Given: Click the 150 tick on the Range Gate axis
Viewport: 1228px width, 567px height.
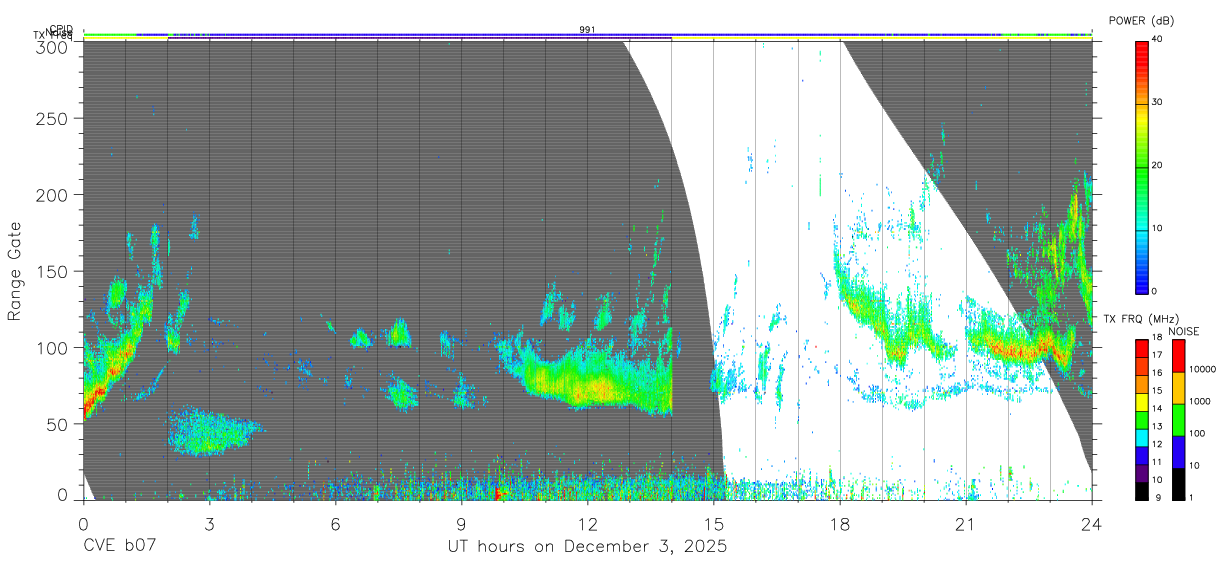Looking at the screenshot, I should pyautogui.click(x=54, y=271).
